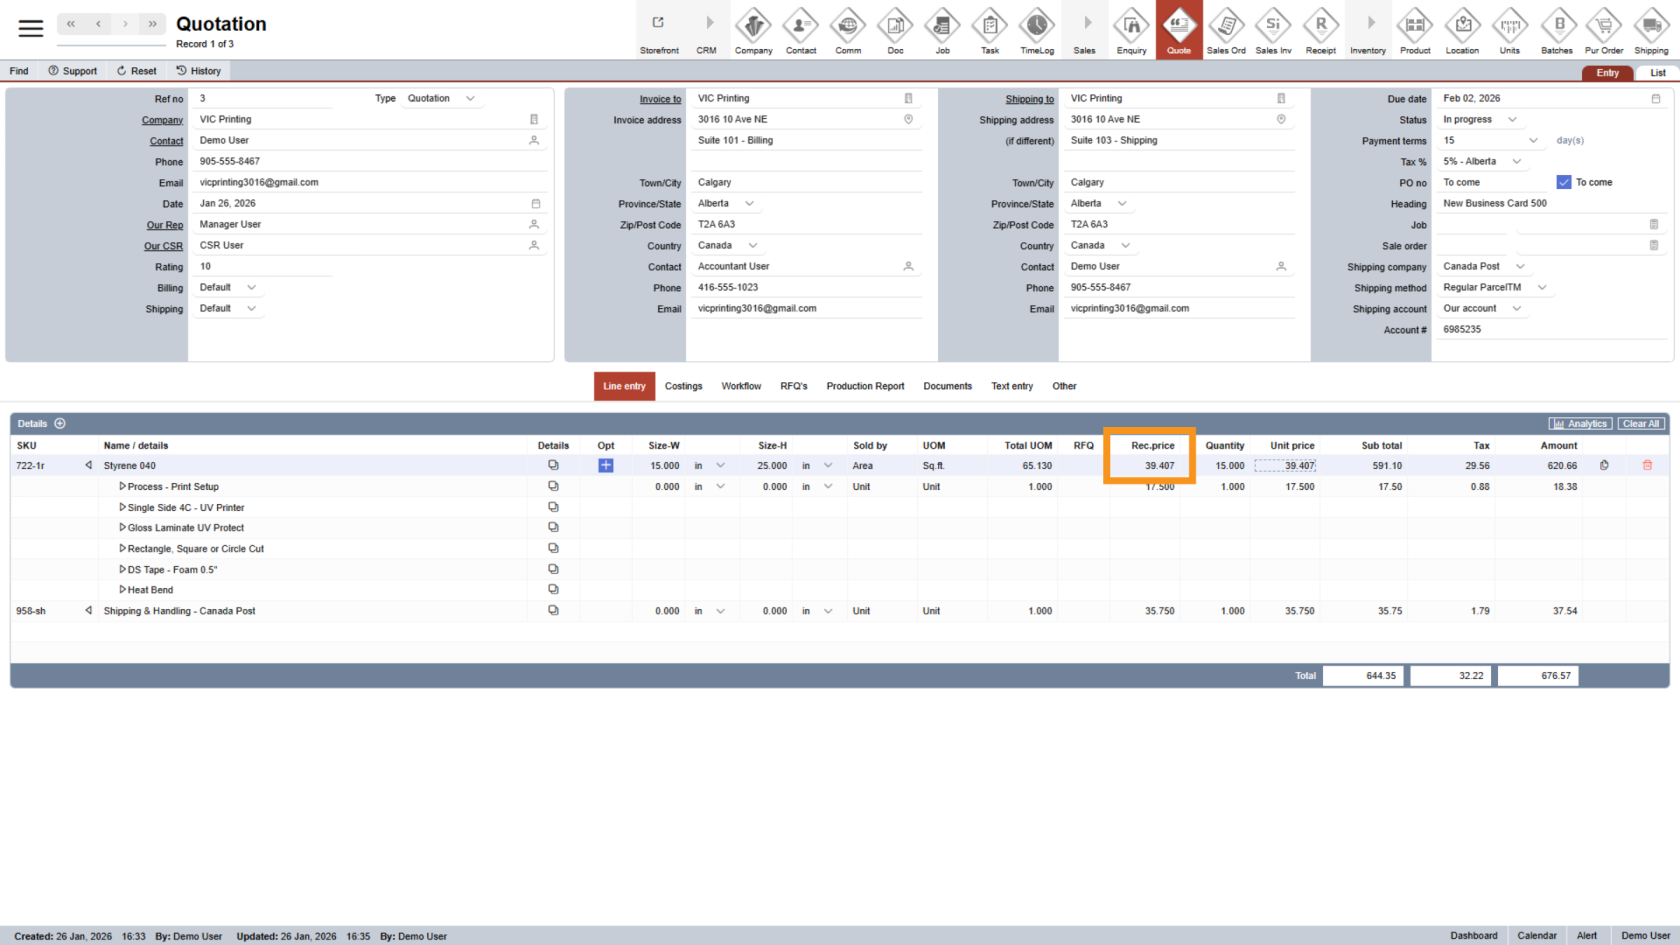Switch to the List view tab
The width and height of the screenshot is (1680, 945).
point(1657,73)
